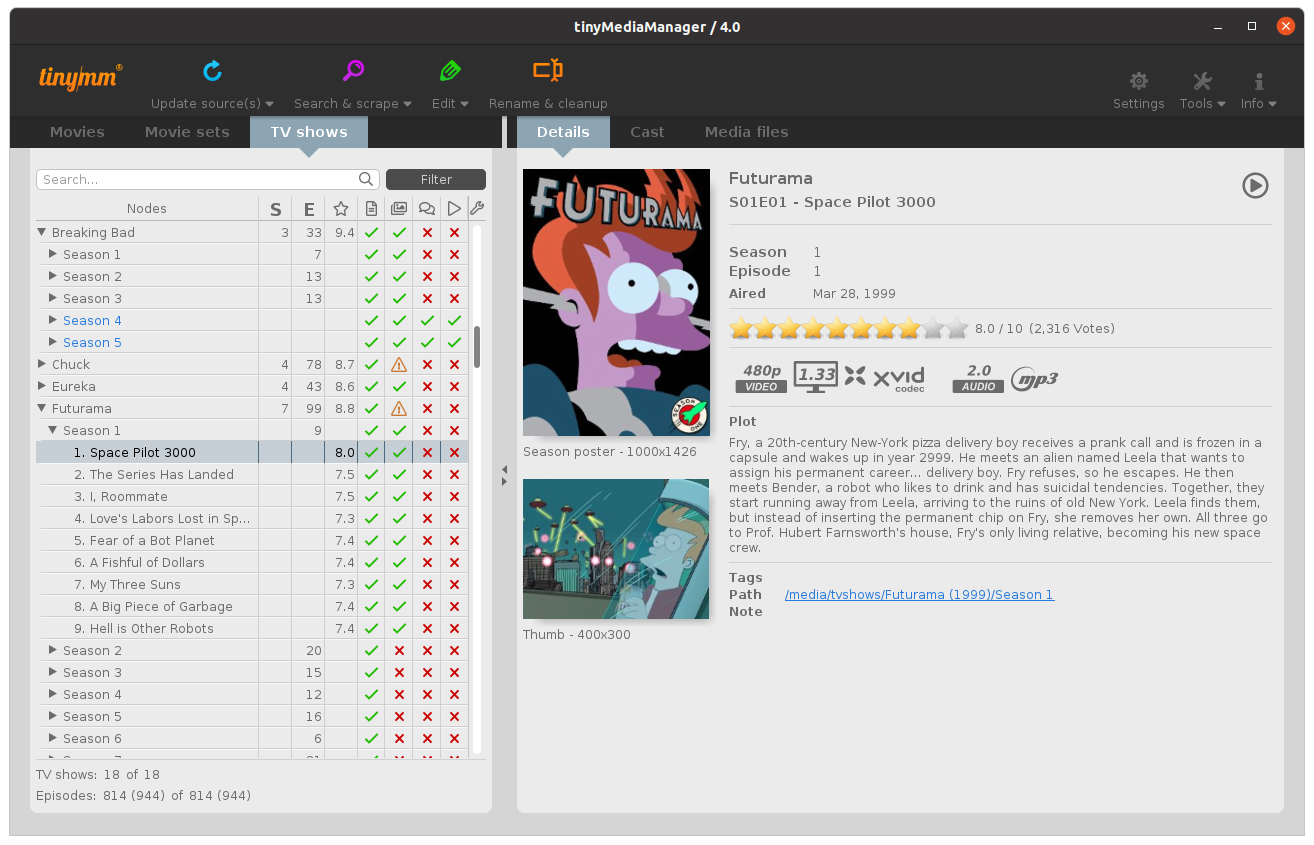Open Settings via the gear icon
This screenshot has height=845, width=1314.
tap(1138, 82)
